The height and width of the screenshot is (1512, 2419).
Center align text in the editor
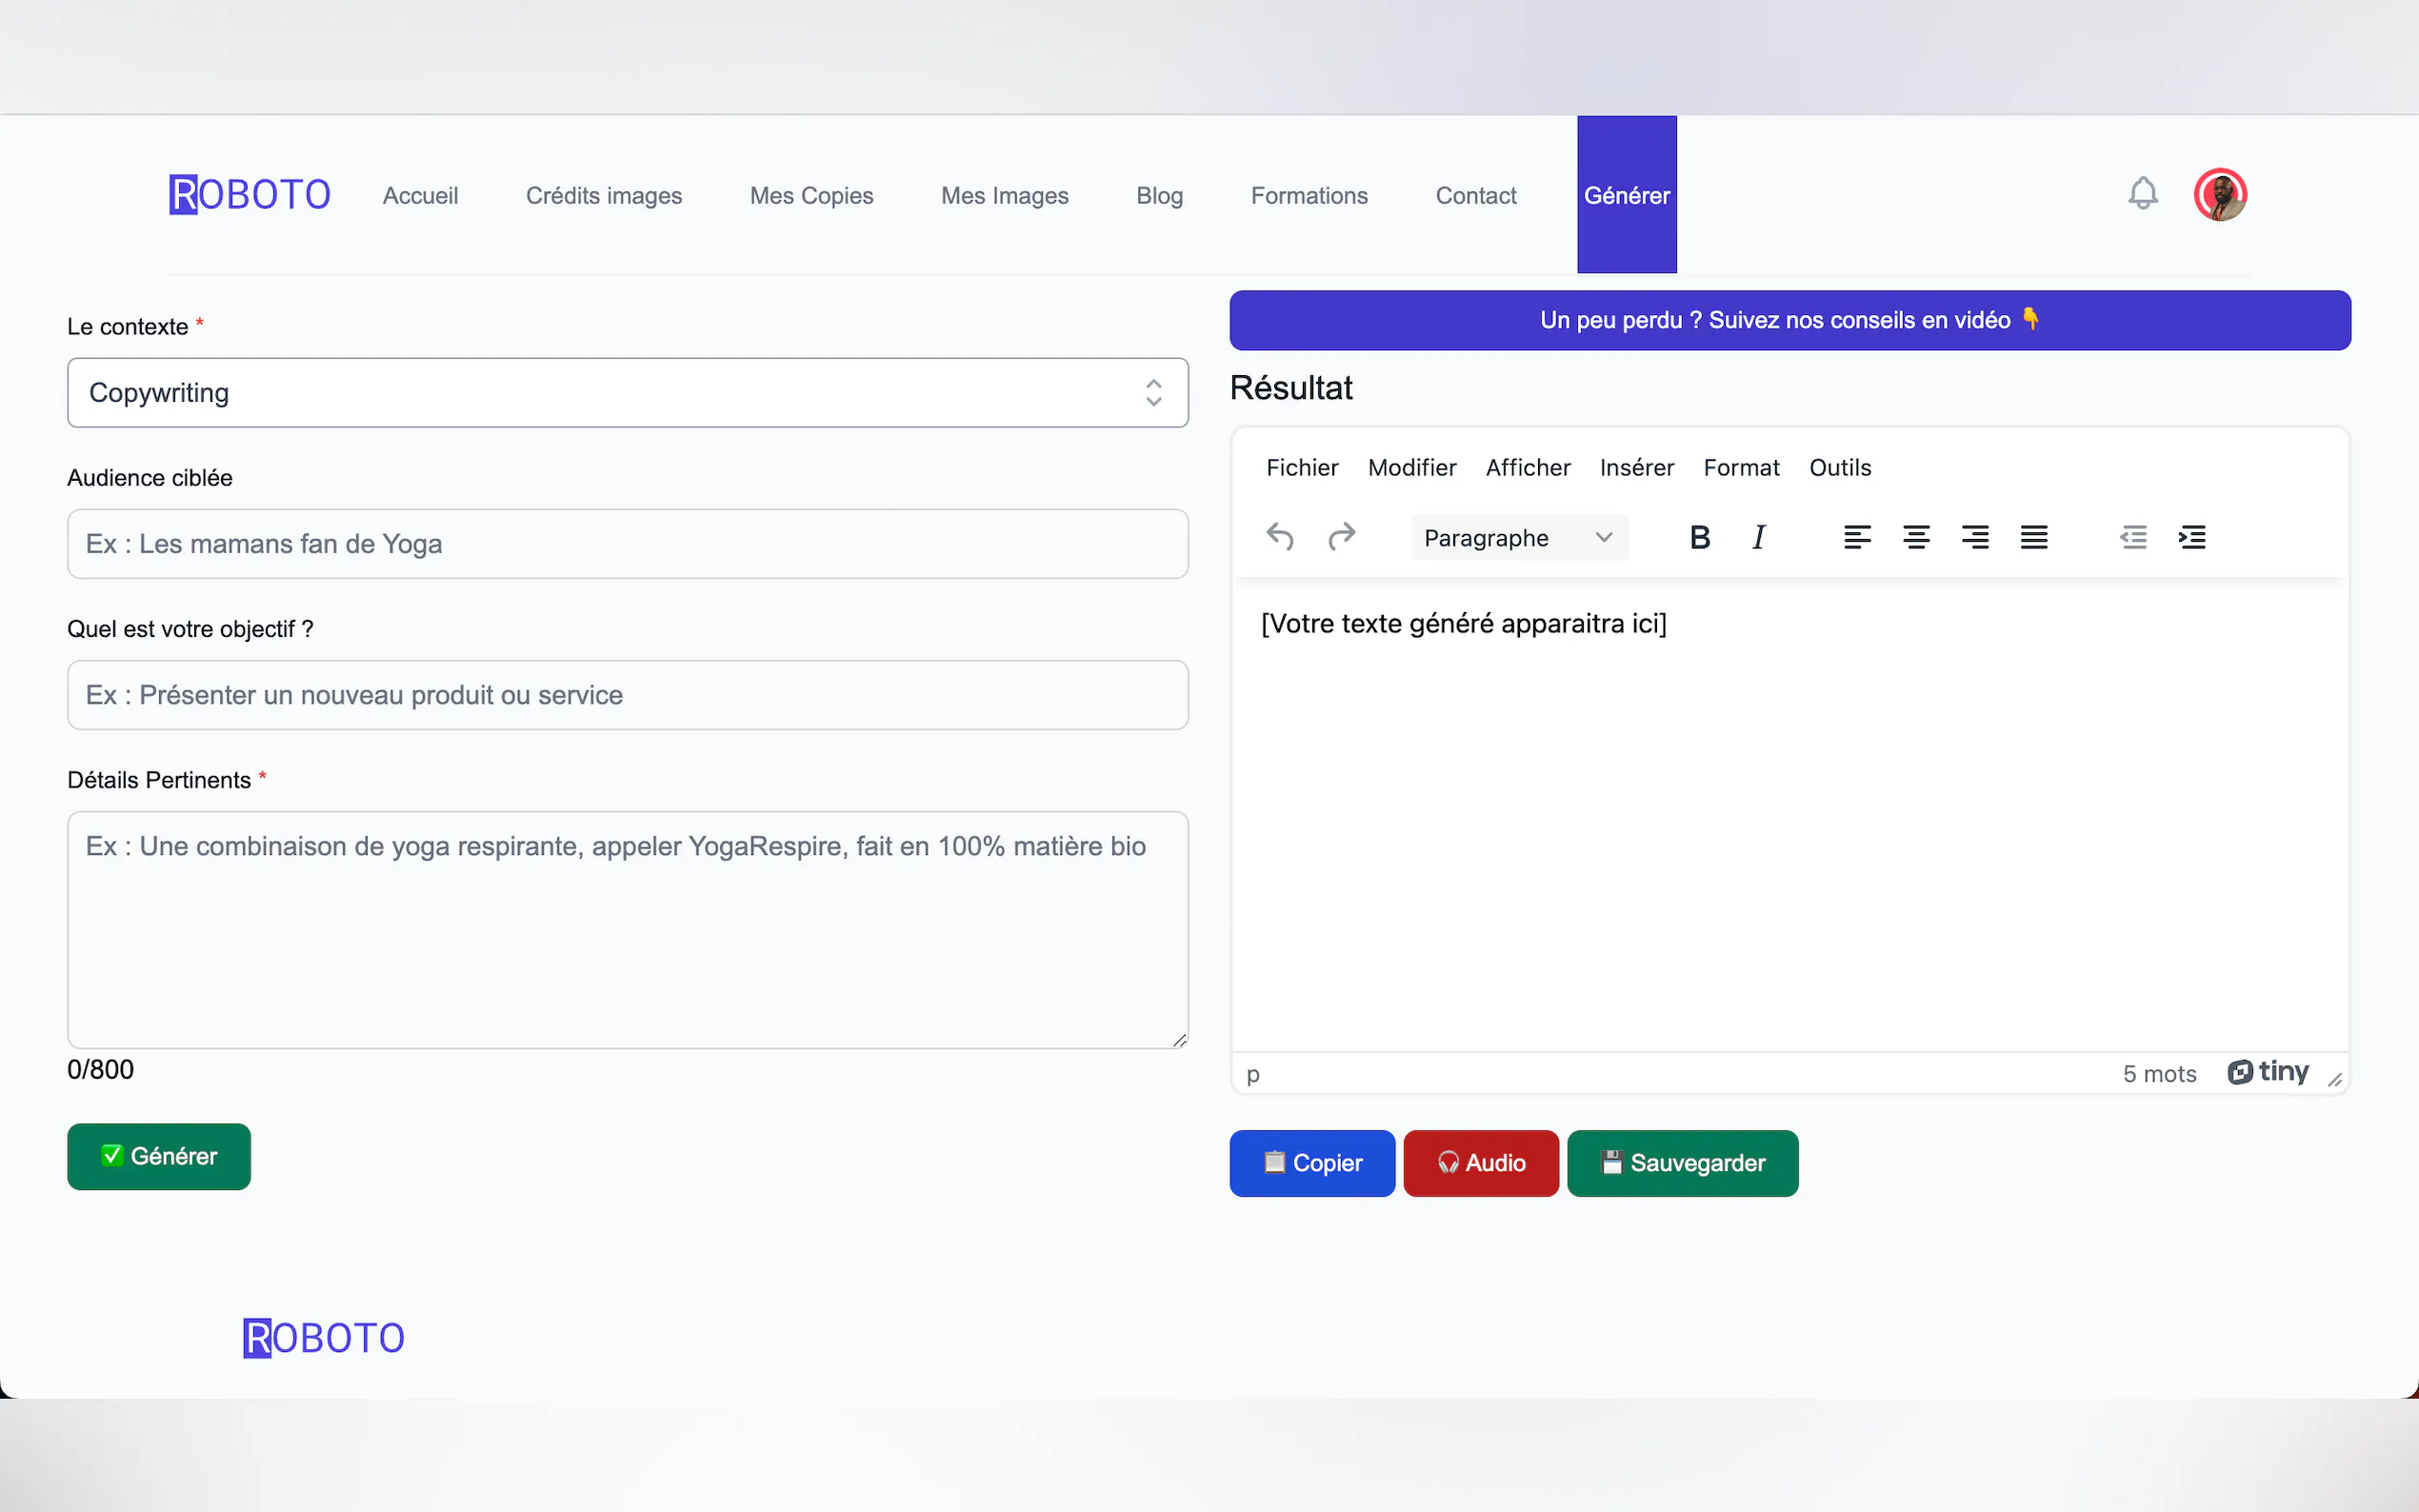pos(1915,537)
